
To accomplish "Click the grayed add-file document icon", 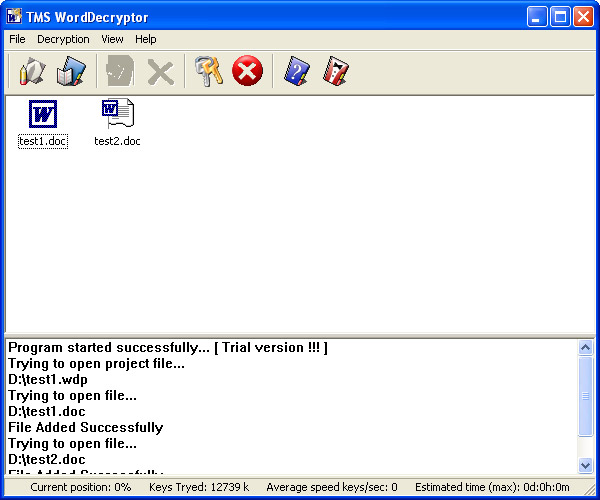I will point(120,71).
